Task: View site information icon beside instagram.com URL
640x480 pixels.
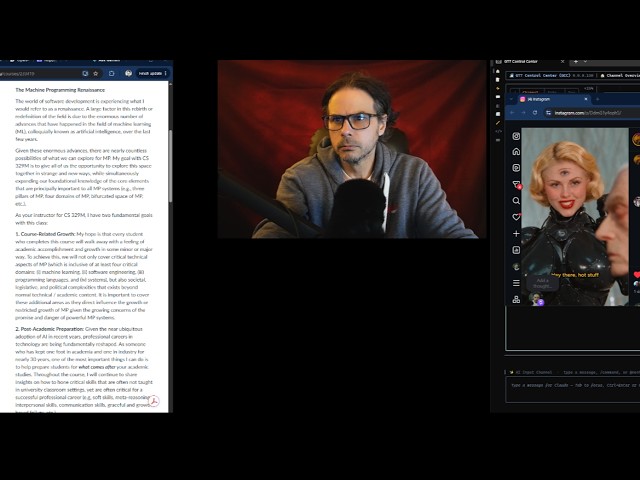Action: [549, 113]
